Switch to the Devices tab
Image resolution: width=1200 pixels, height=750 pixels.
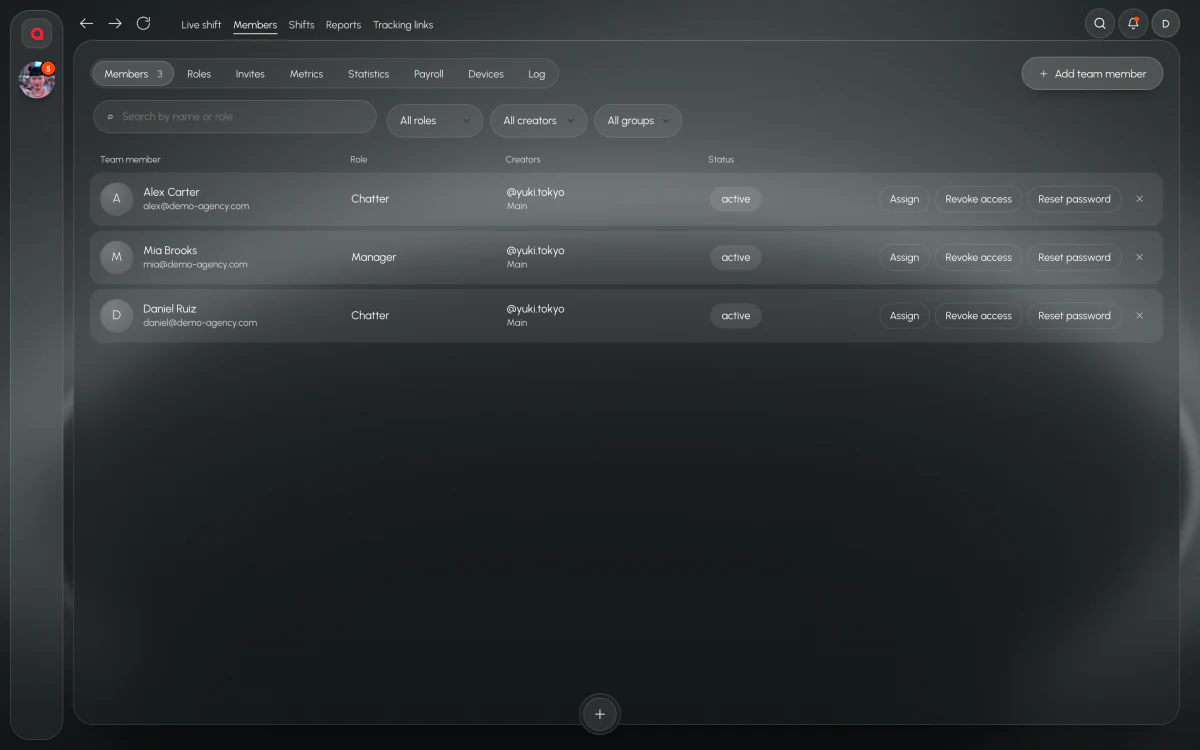(486, 74)
